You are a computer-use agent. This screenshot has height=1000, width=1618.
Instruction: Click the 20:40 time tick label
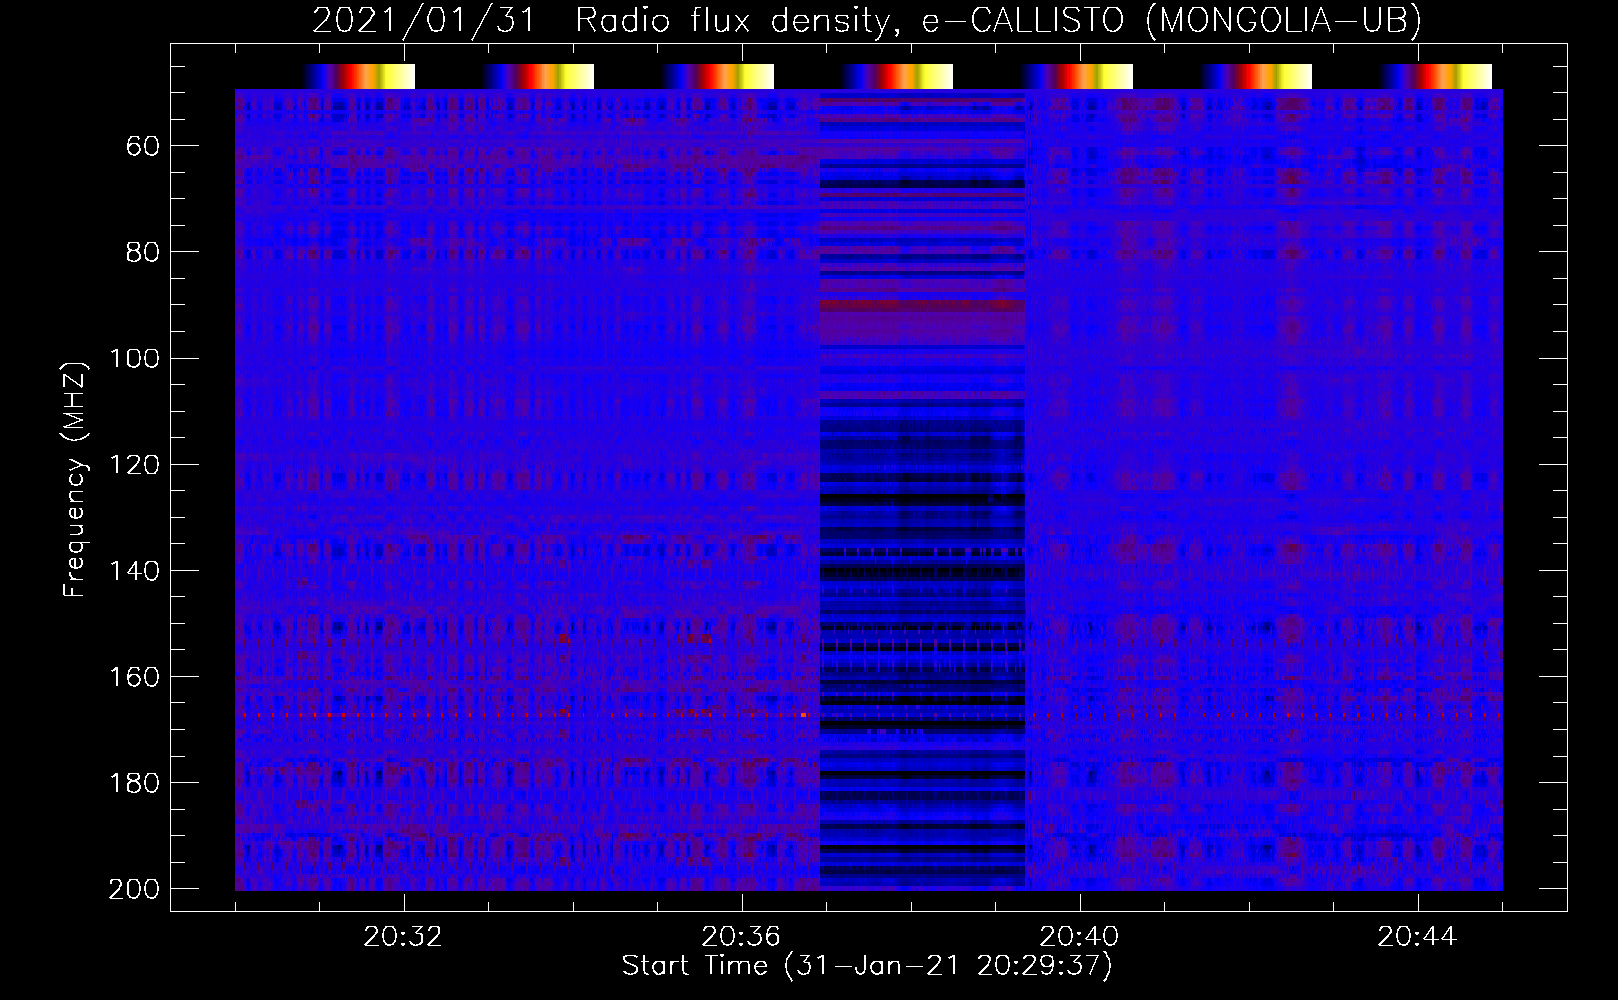(x=1079, y=937)
